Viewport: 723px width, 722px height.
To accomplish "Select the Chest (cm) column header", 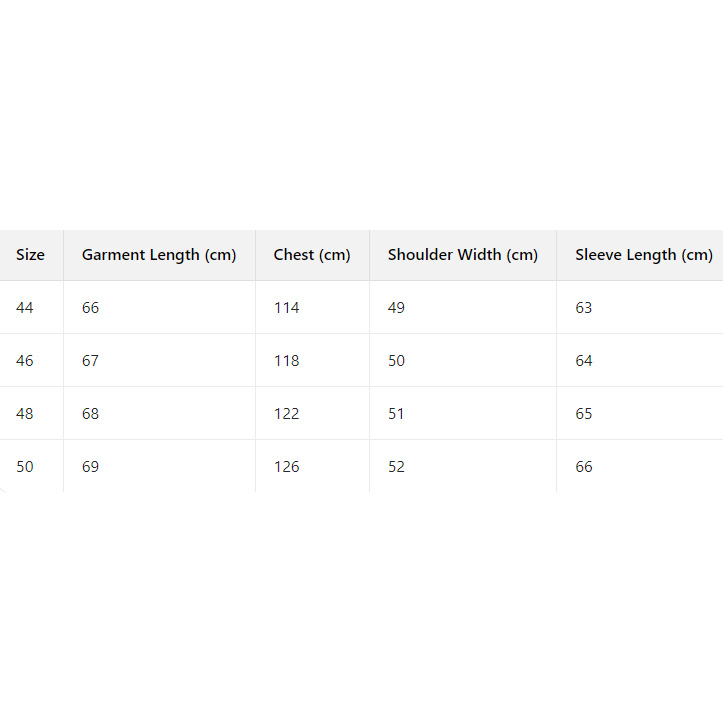I will tap(312, 255).
